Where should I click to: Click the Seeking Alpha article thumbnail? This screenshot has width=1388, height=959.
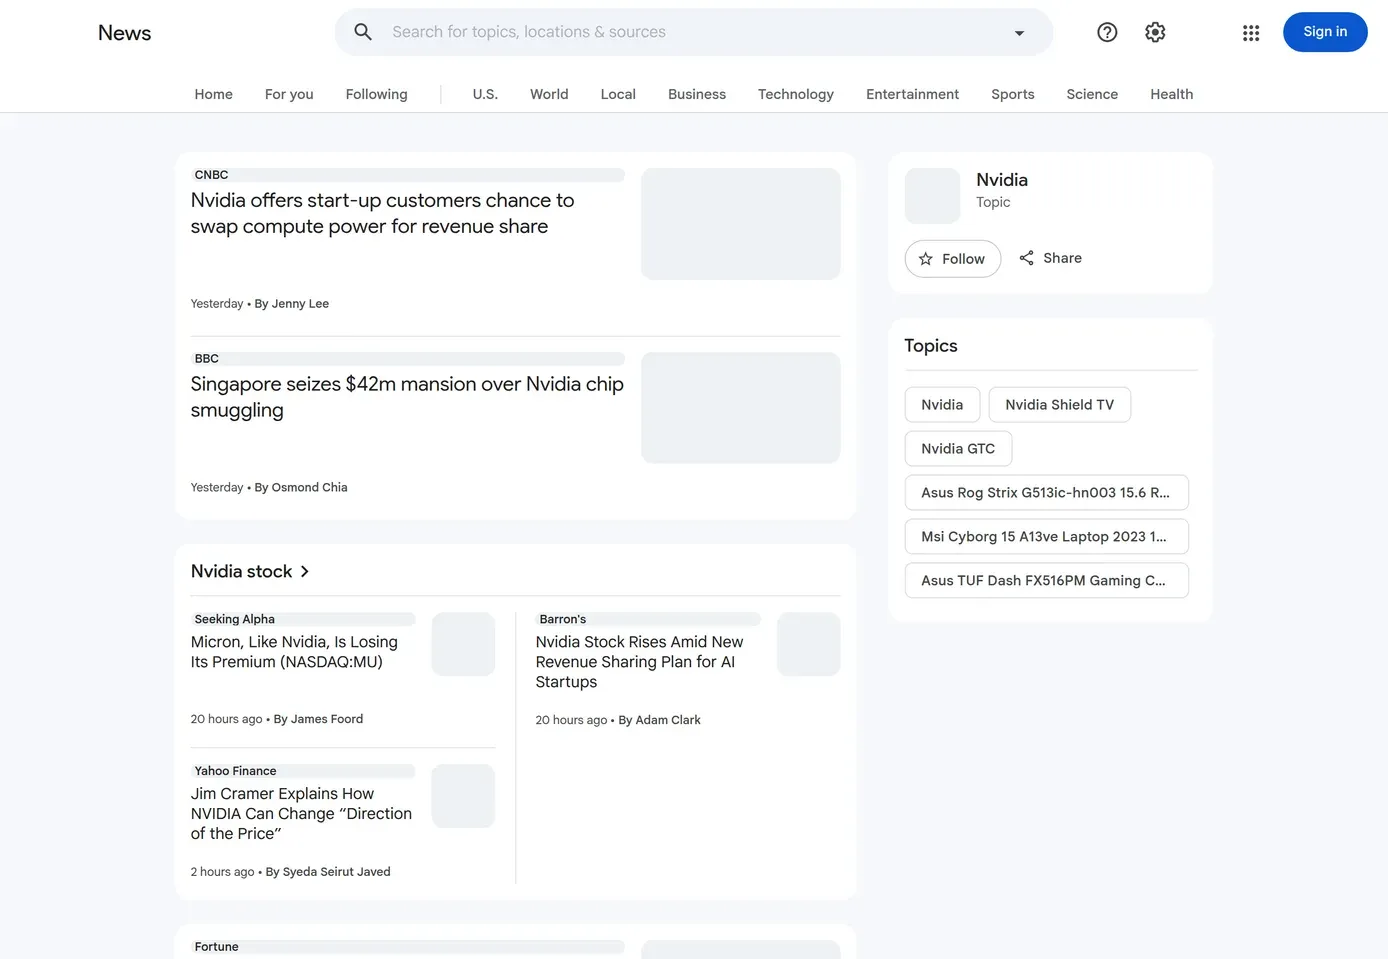[463, 644]
